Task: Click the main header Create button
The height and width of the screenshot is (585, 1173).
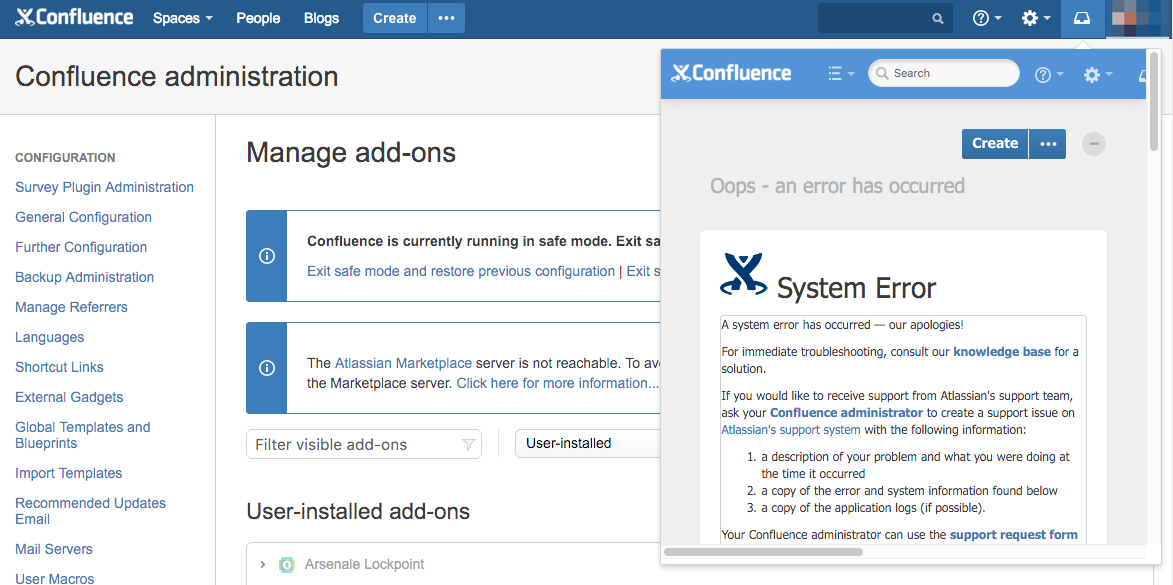Action: (x=395, y=18)
